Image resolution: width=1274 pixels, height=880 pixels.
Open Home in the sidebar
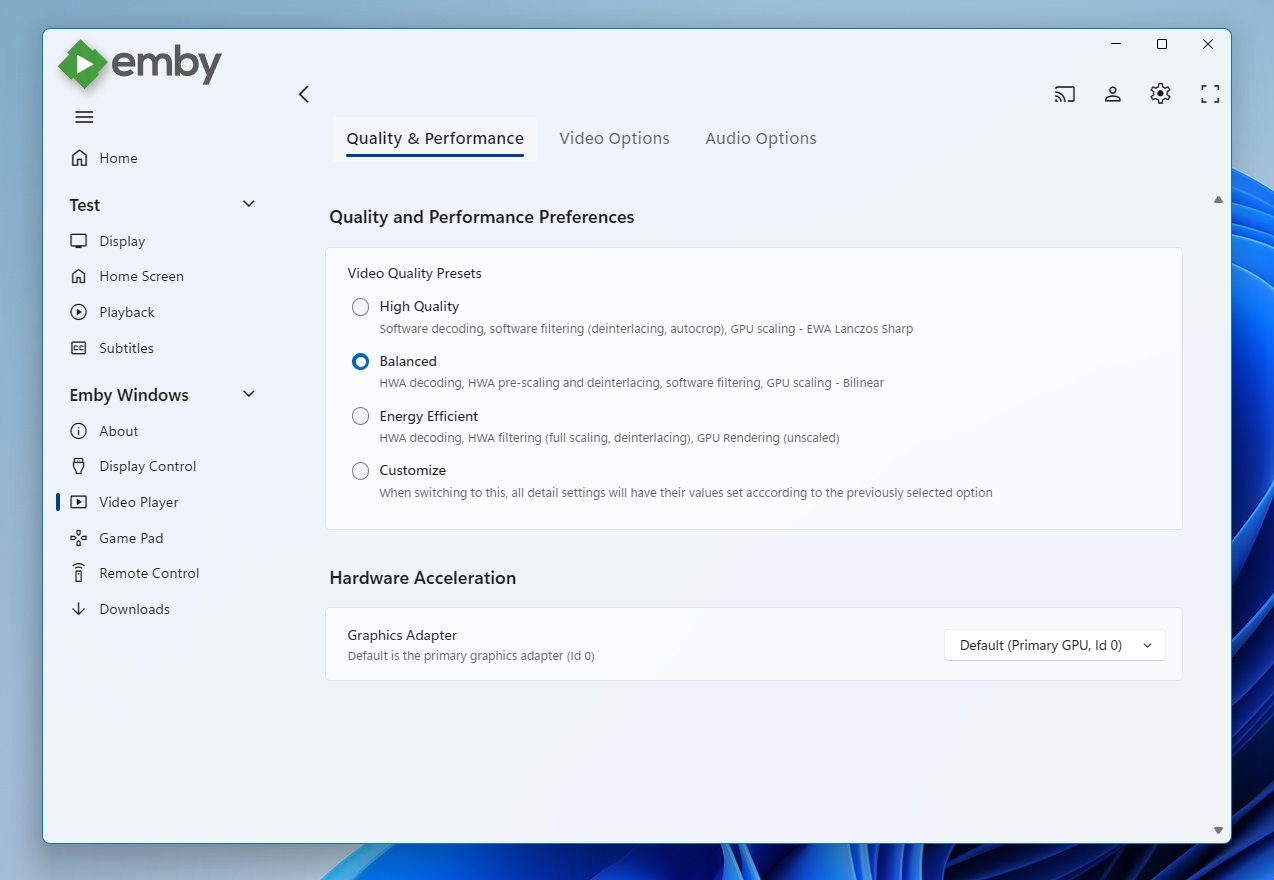pos(118,158)
